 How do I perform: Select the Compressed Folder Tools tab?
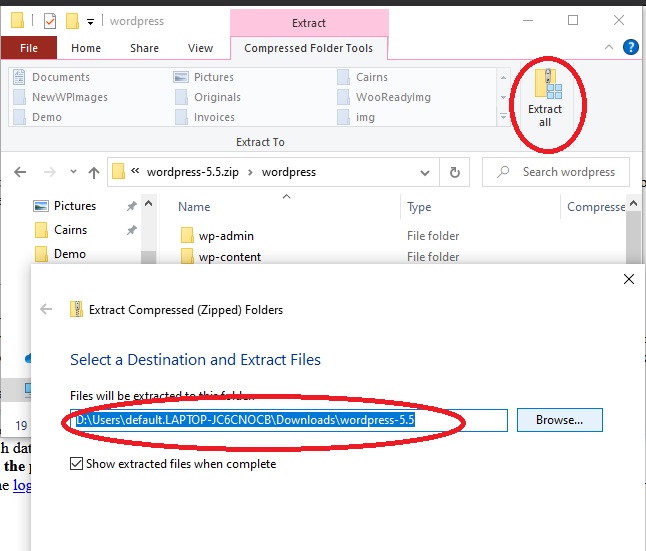click(x=309, y=48)
